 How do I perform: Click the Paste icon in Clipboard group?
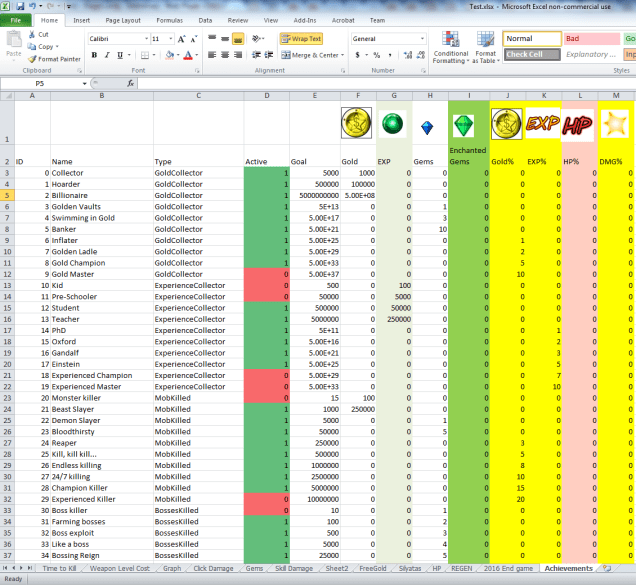pos(14,42)
